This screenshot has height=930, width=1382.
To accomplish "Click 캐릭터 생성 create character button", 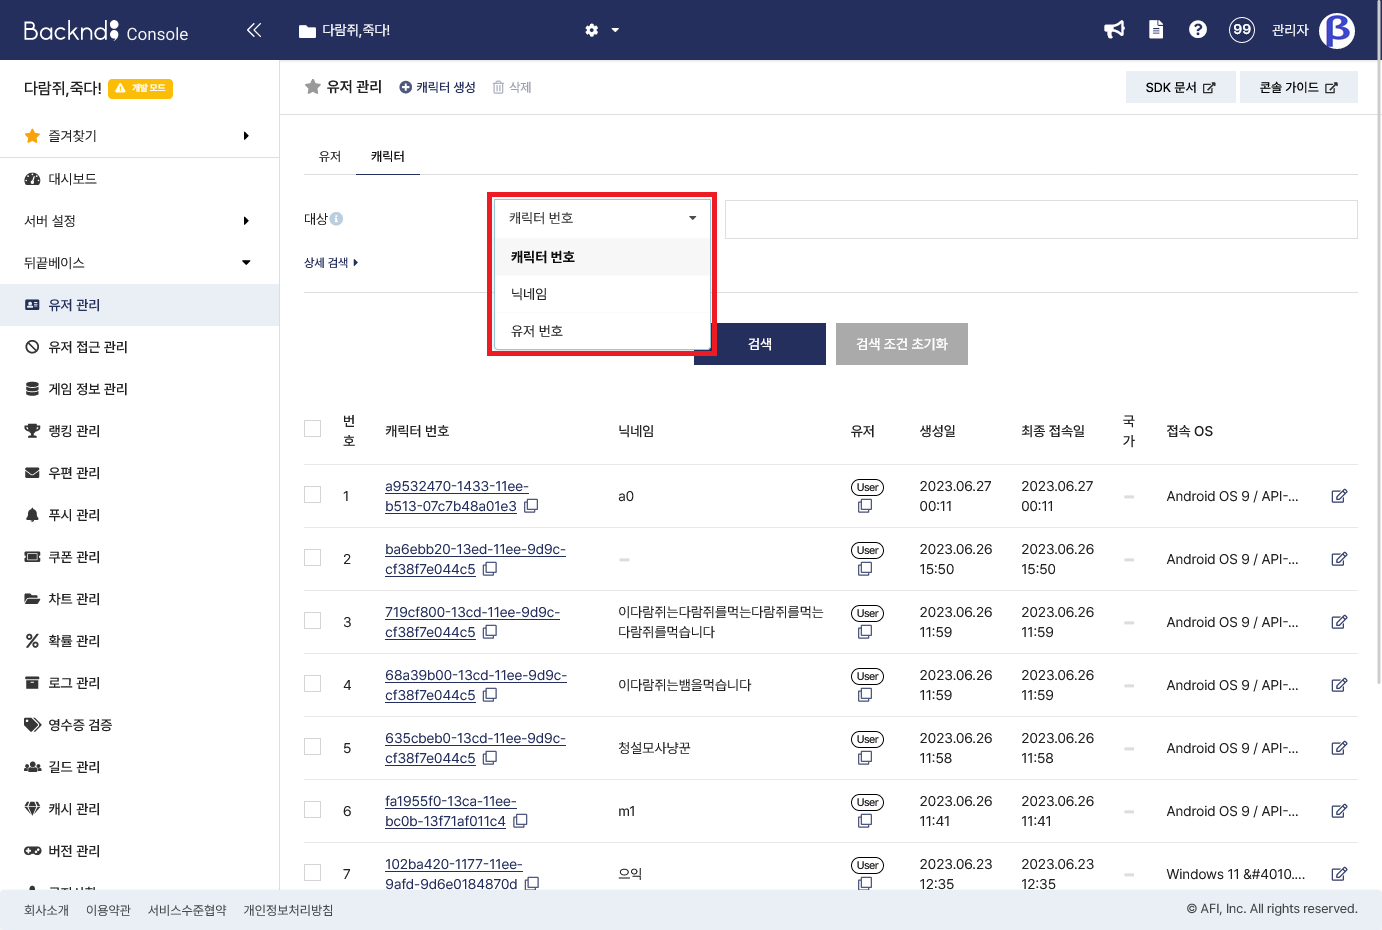I will click(x=437, y=87).
